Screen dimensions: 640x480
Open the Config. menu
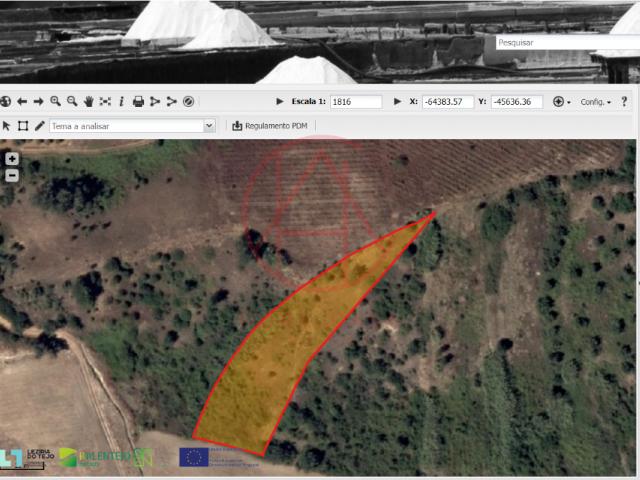596,102
